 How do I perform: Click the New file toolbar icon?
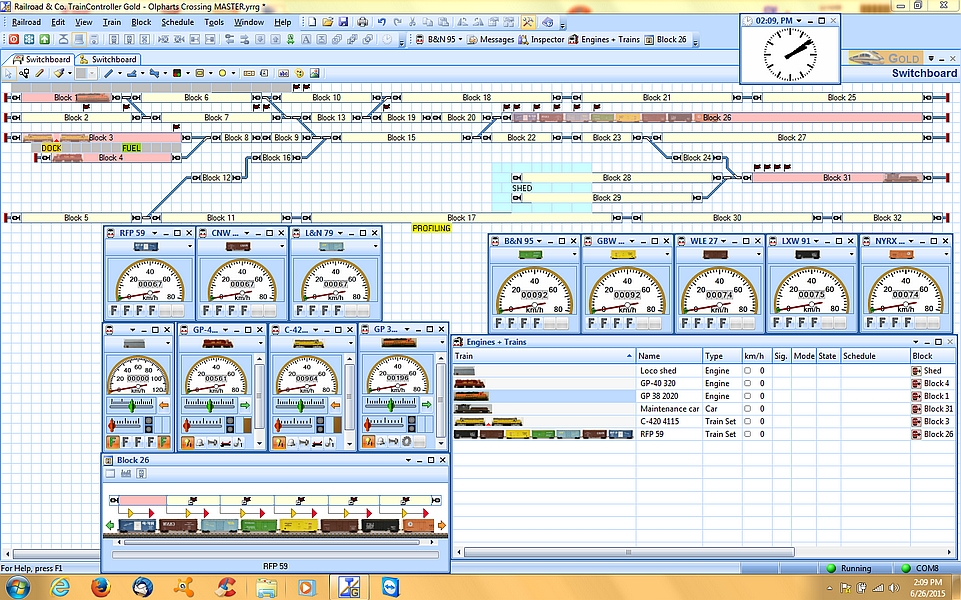(313, 22)
